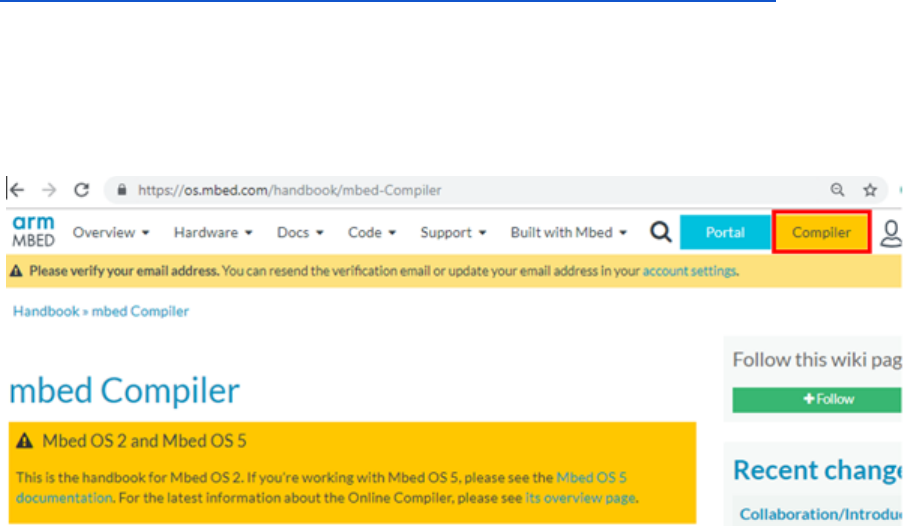Open the Built with Mbed menu
Screen dimensions: 910x526
(569, 232)
